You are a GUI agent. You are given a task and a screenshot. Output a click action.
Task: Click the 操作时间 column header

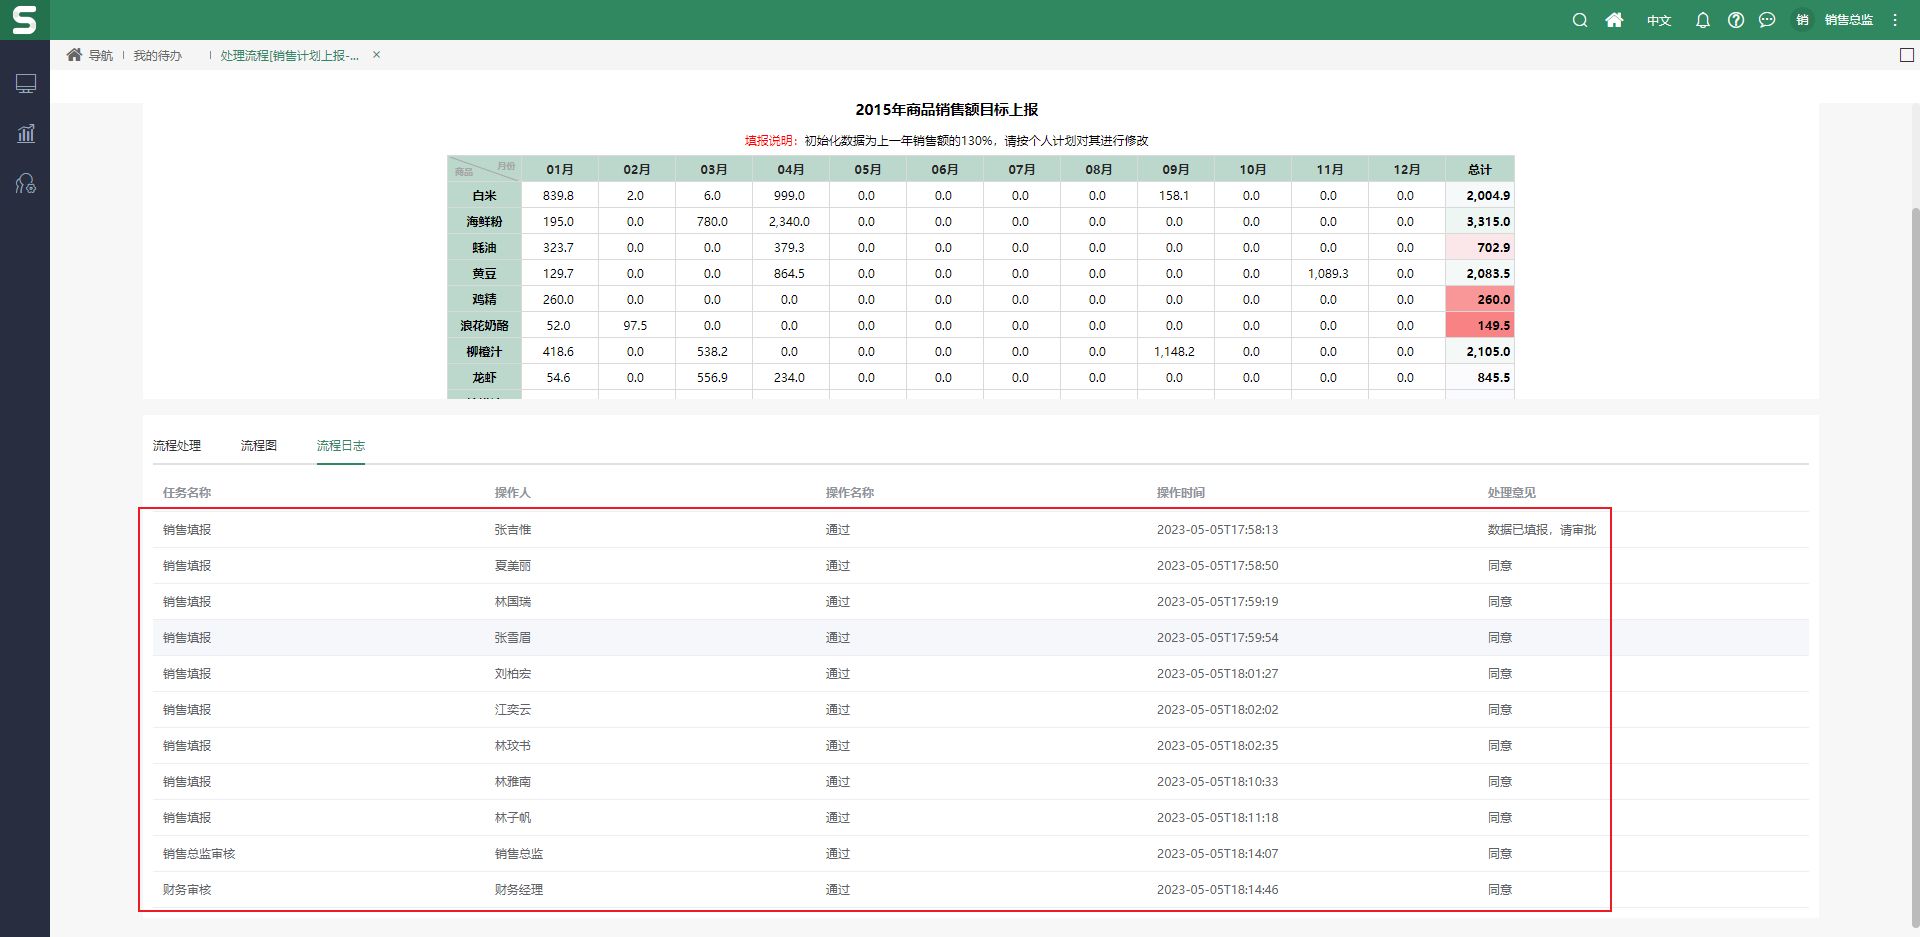[1181, 493]
